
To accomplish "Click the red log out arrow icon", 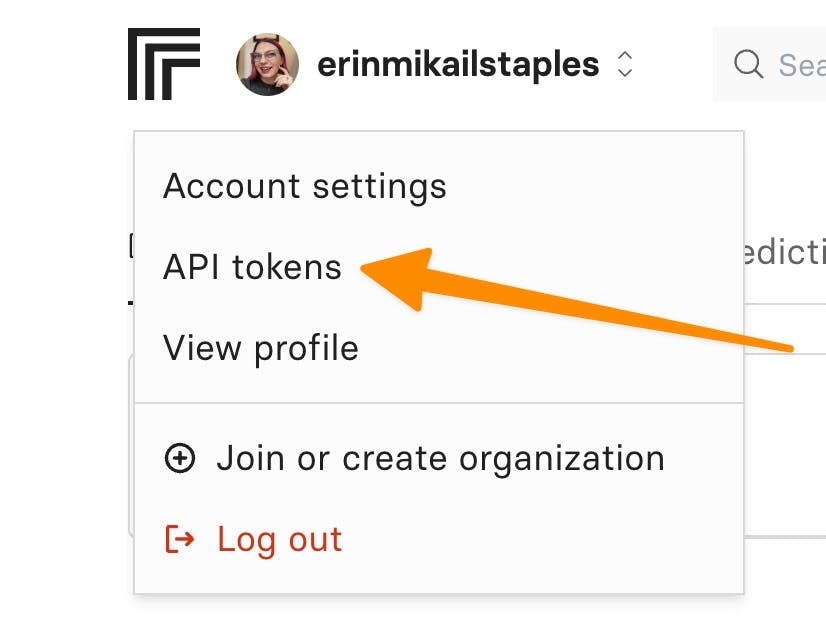I will 180,540.
